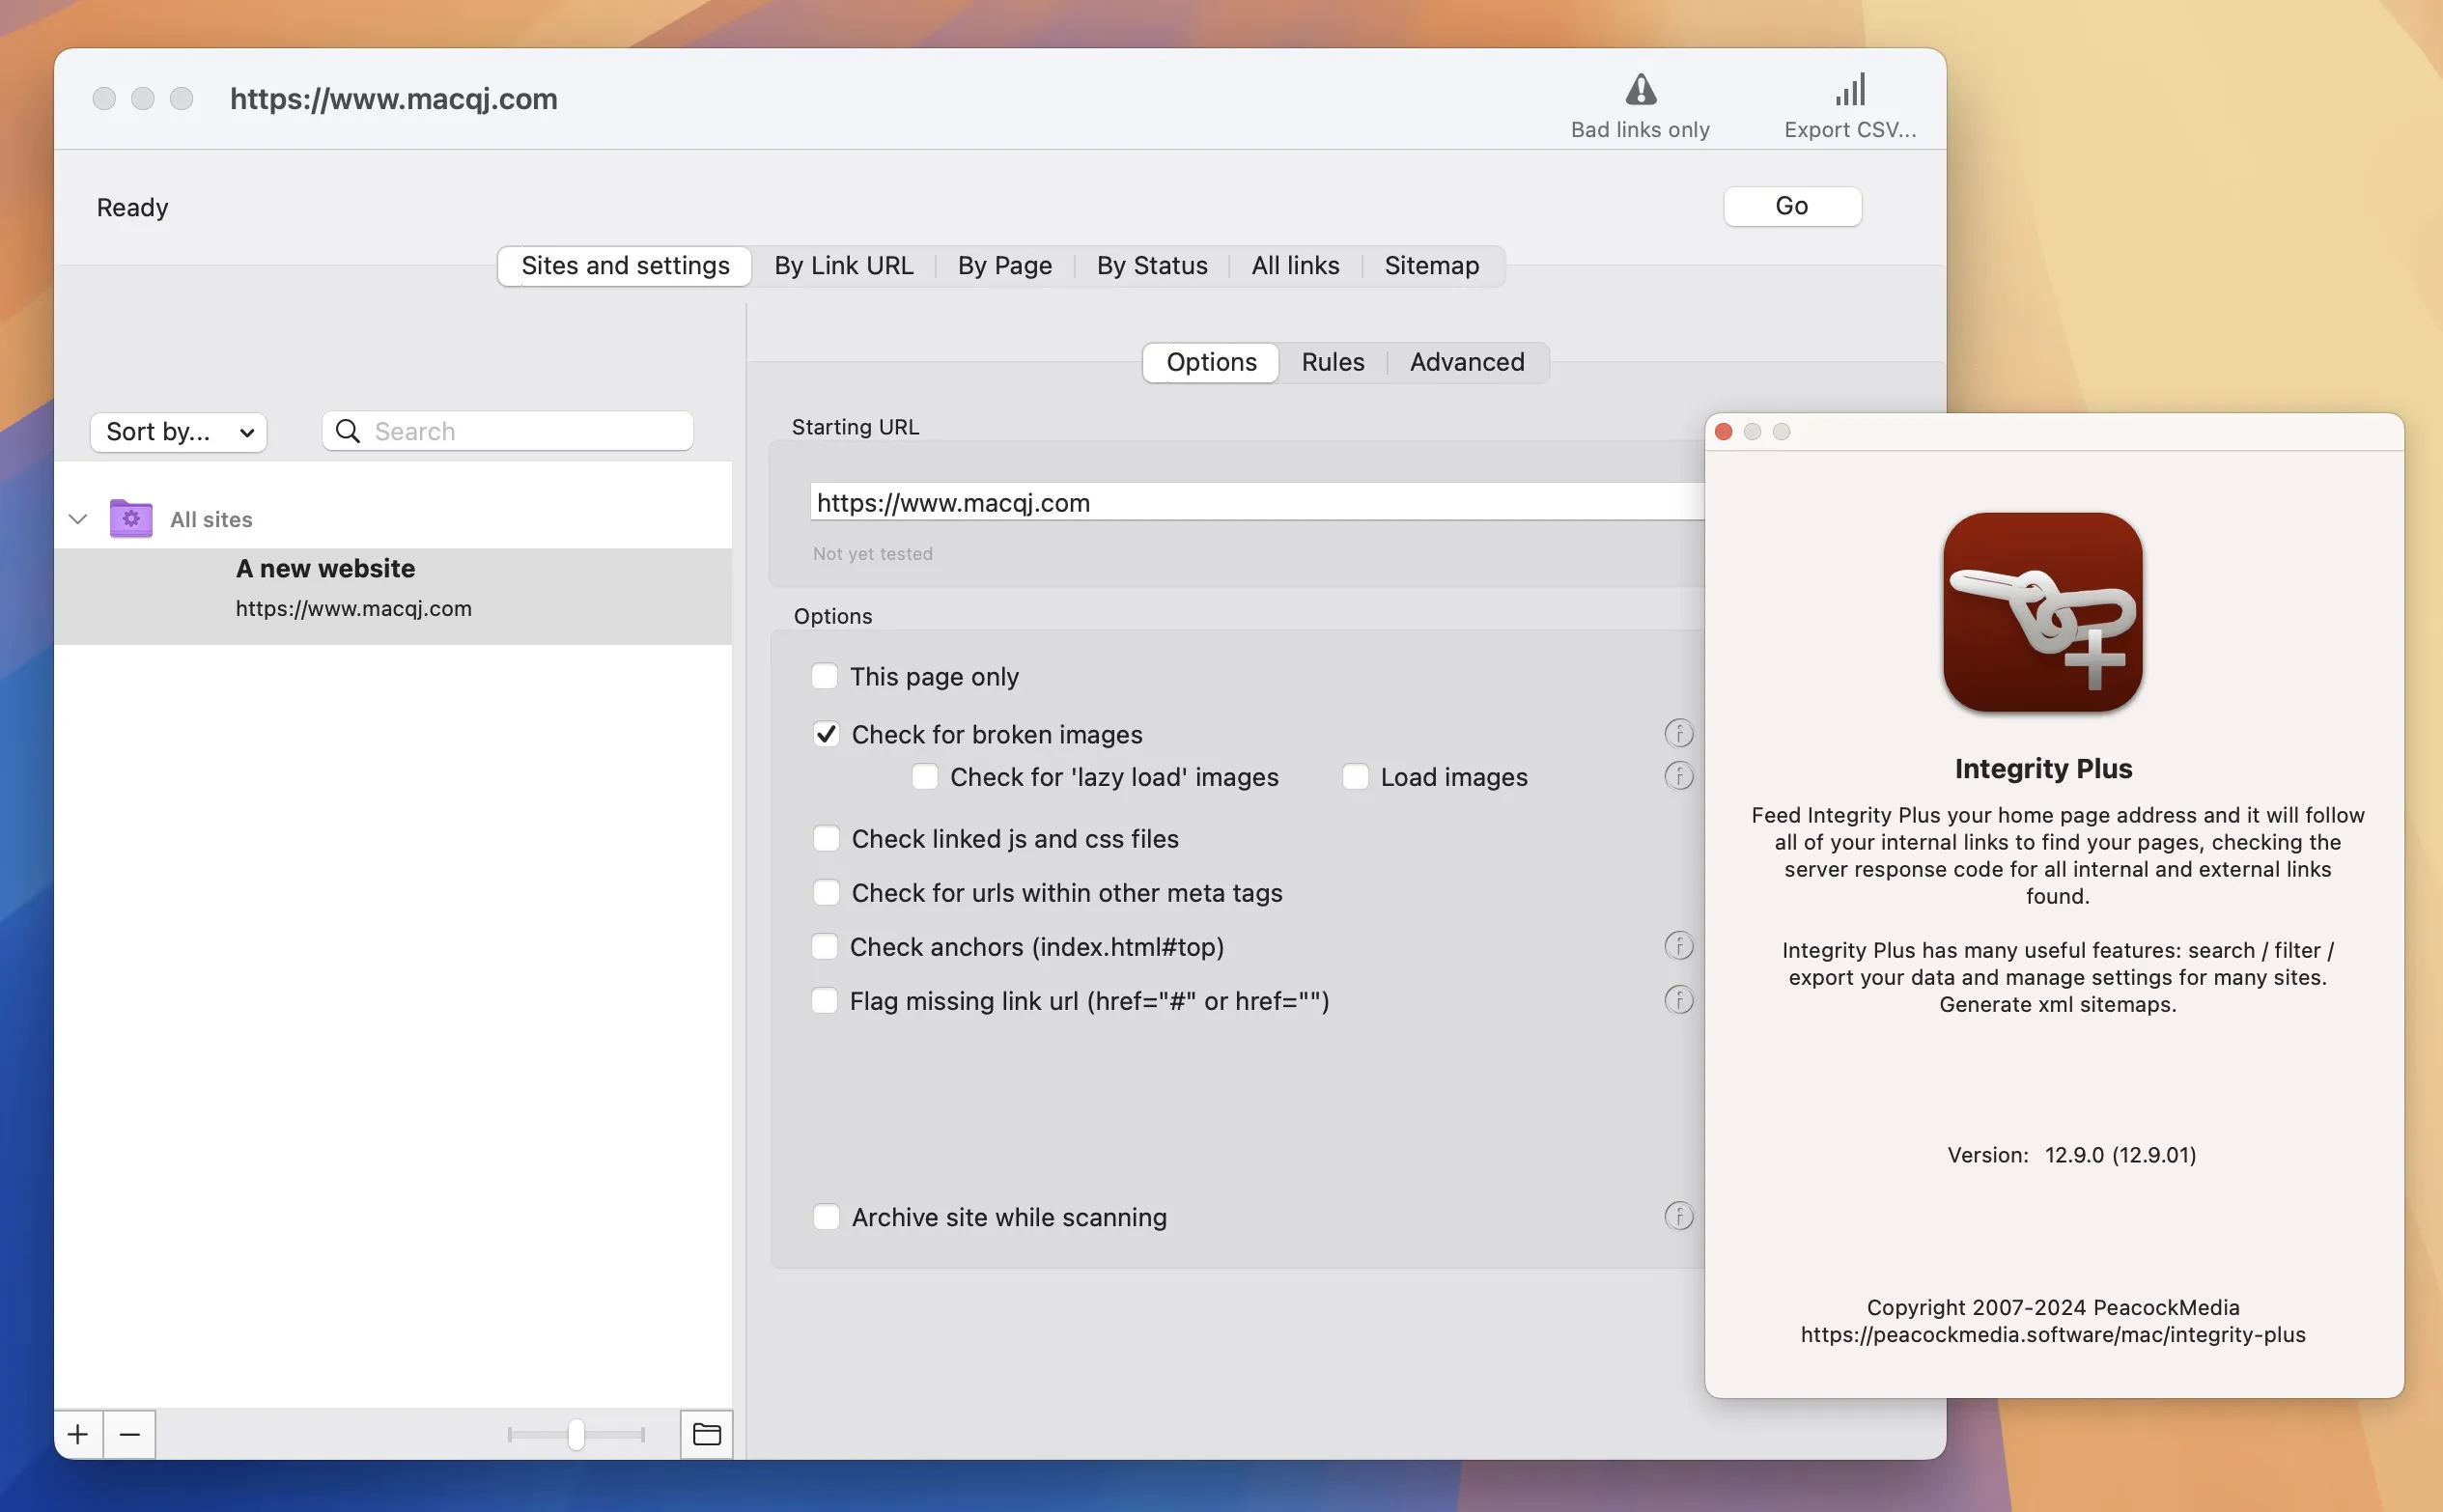Enable Check linked js and css files
Screen dimensions: 2443x1512
point(826,838)
